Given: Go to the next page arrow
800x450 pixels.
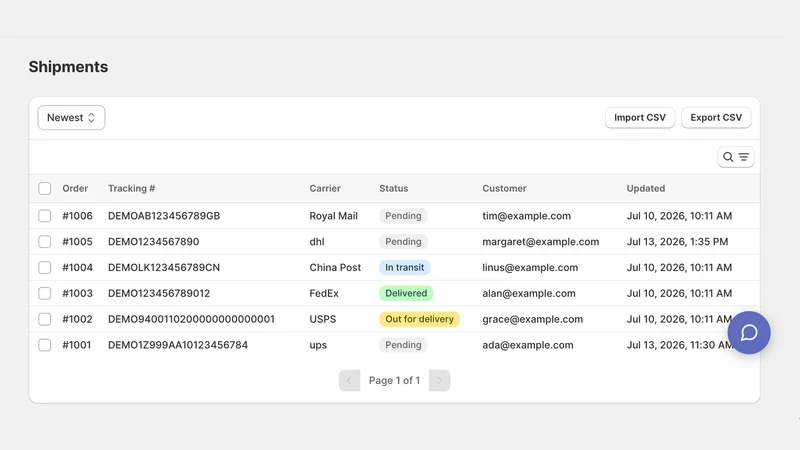Looking at the screenshot, I should click(439, 381).
